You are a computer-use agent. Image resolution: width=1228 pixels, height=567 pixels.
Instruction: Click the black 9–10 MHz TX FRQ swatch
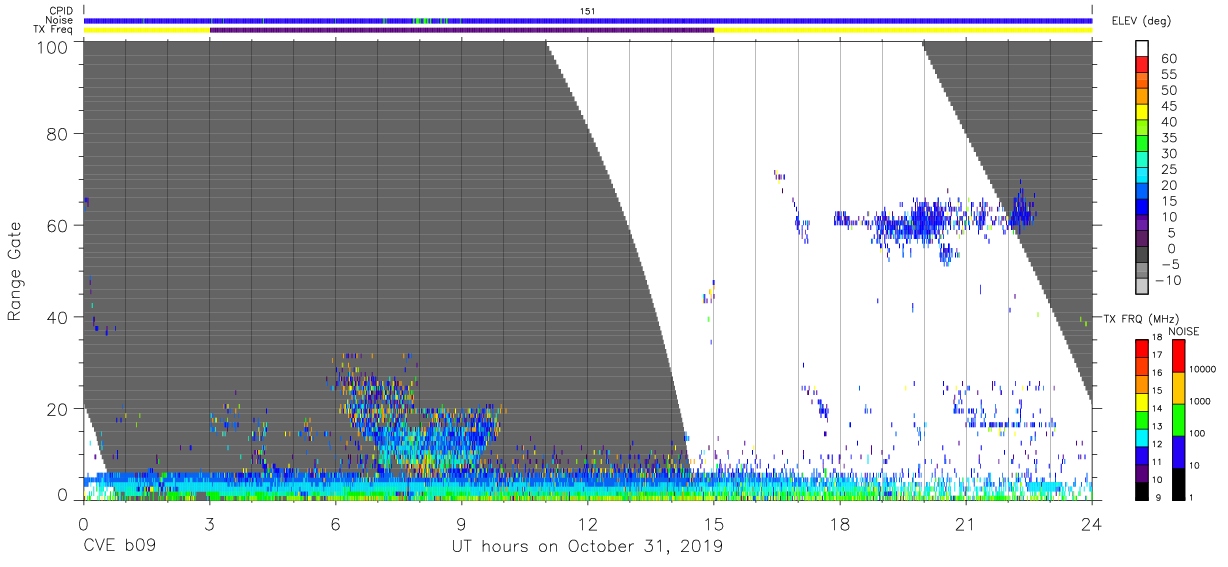[1143, 489]
